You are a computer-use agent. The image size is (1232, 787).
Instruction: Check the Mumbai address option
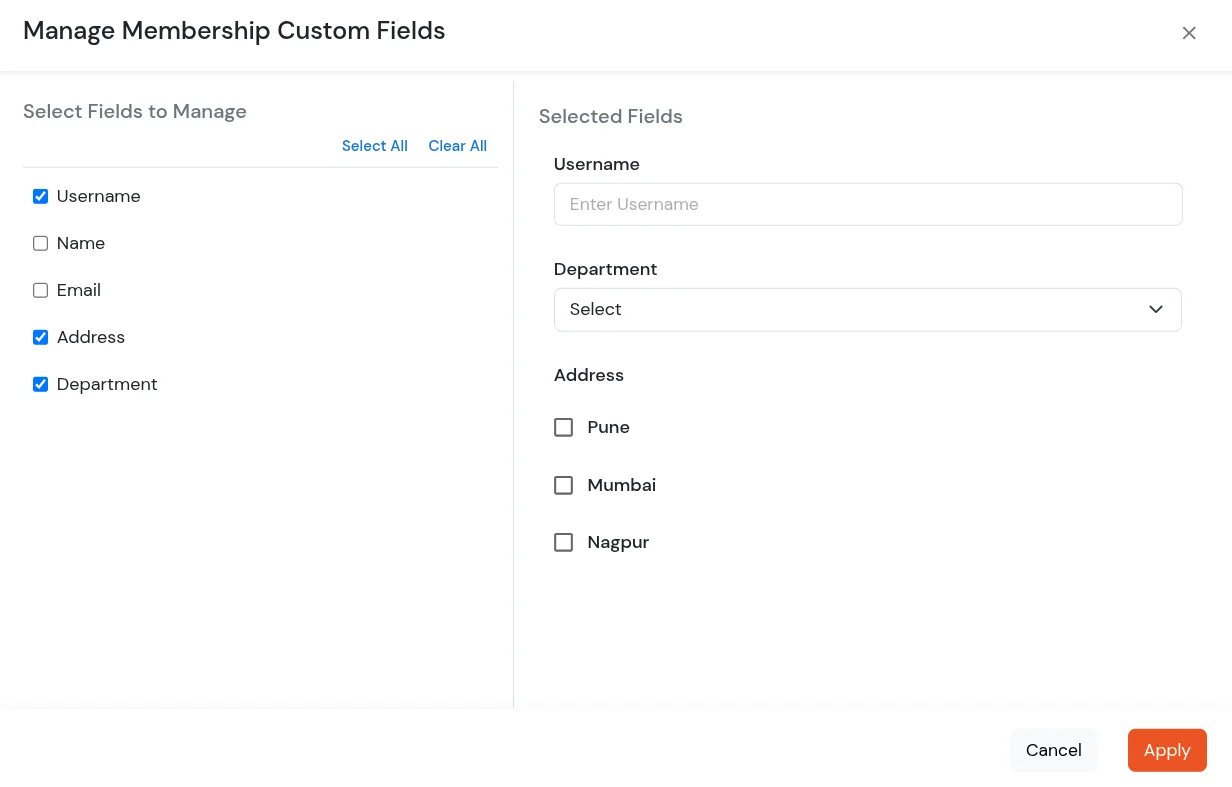click(563, 485)
